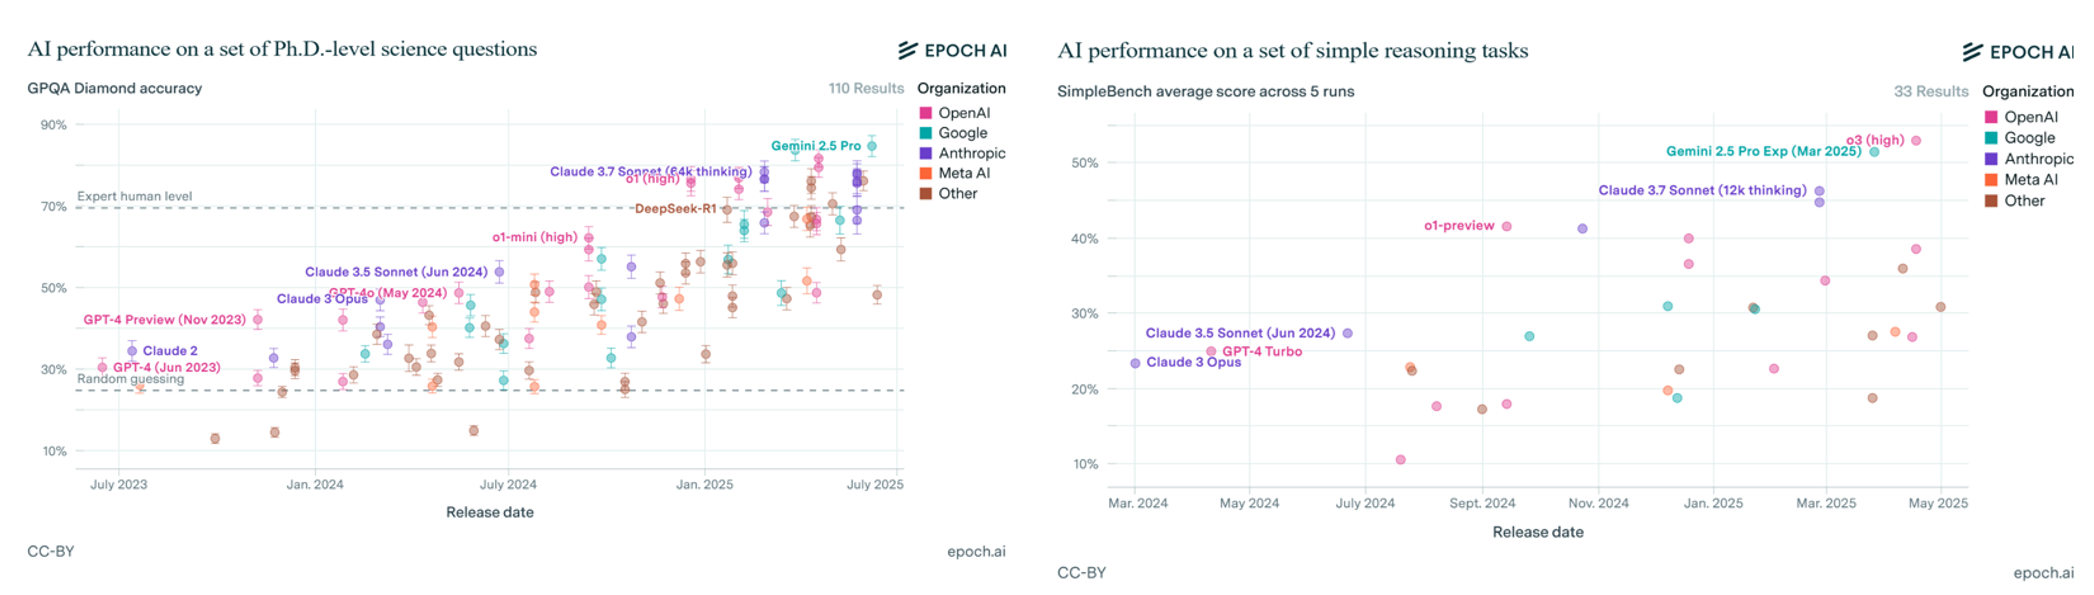This screenshot has width=2094, height=595.
Task: Open the epoch.ai link below the GPQA chart
Action: tap(976, 551)
